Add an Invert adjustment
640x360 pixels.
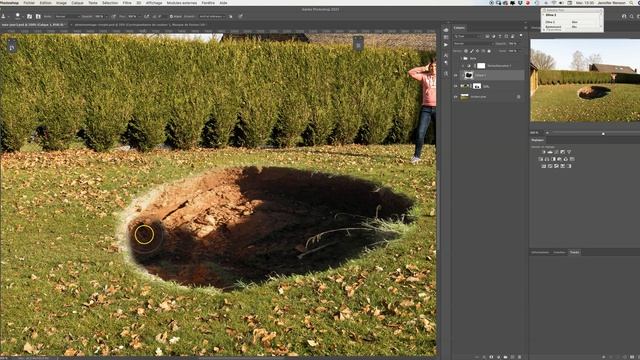click(x=544, y=166)
